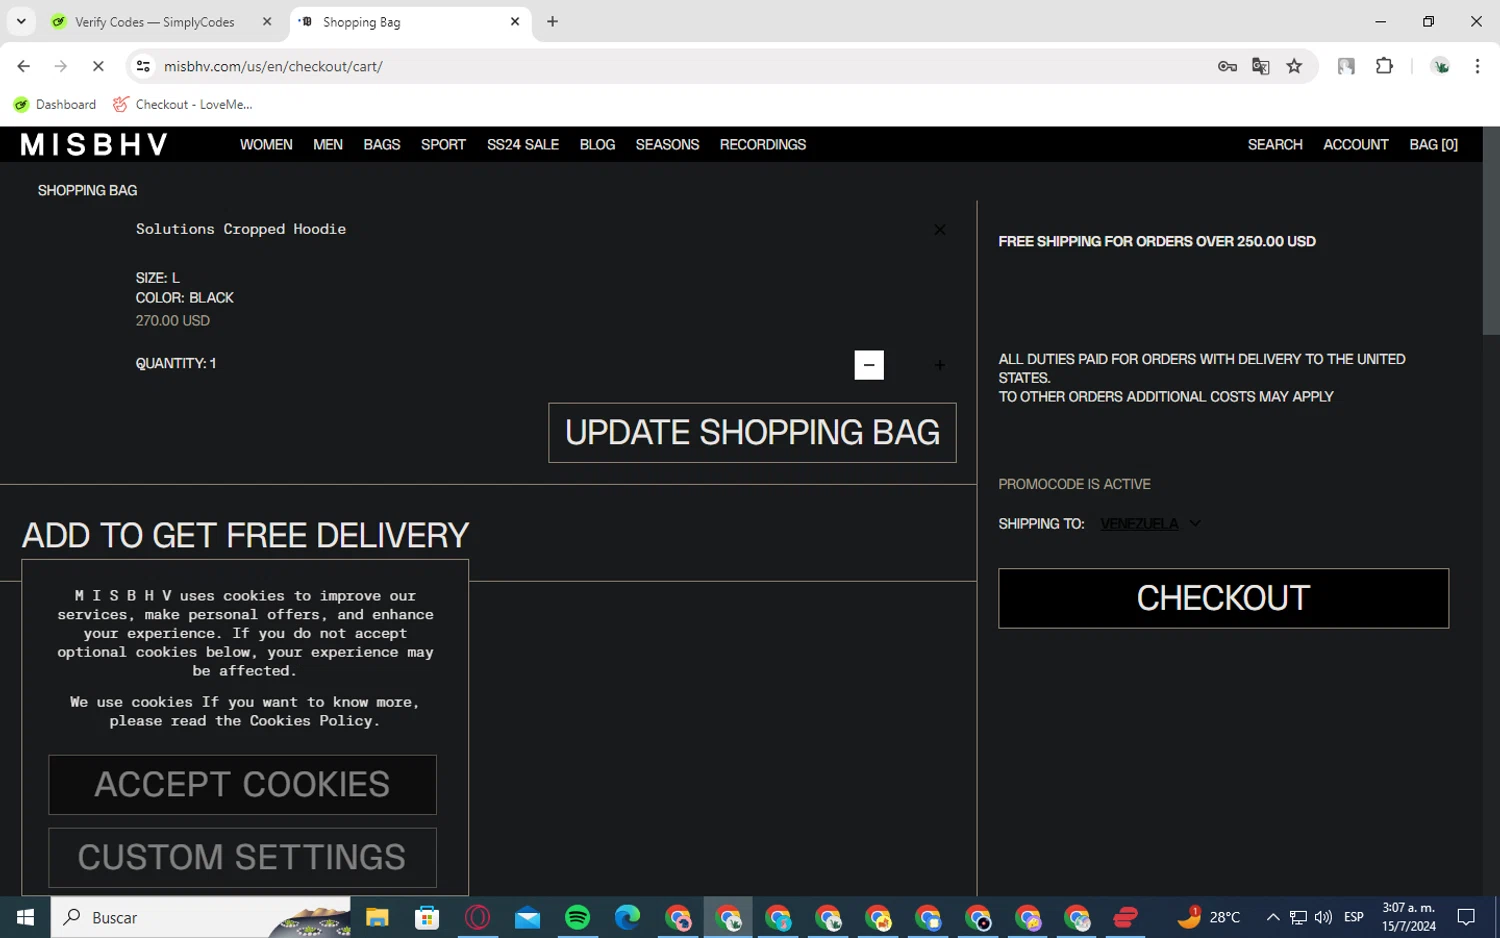Show hidden system tray icons

(x=1272, y=917)
